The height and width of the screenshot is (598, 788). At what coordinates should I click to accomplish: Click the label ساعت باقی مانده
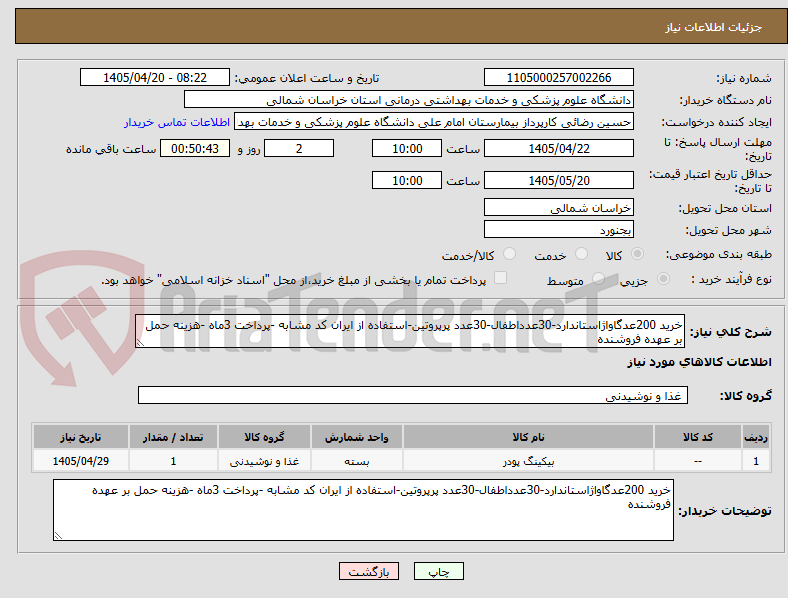pyautogui.click(x=111, y=150)
